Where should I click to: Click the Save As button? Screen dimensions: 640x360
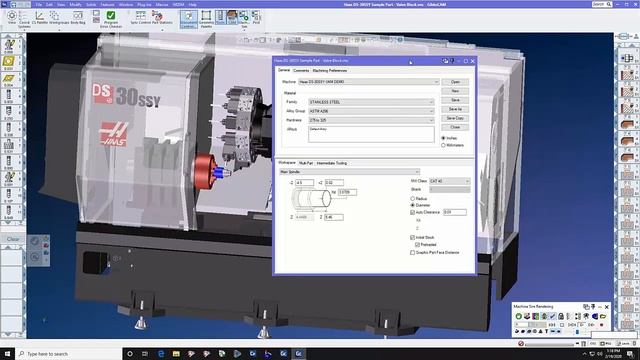tap(455, 109)
